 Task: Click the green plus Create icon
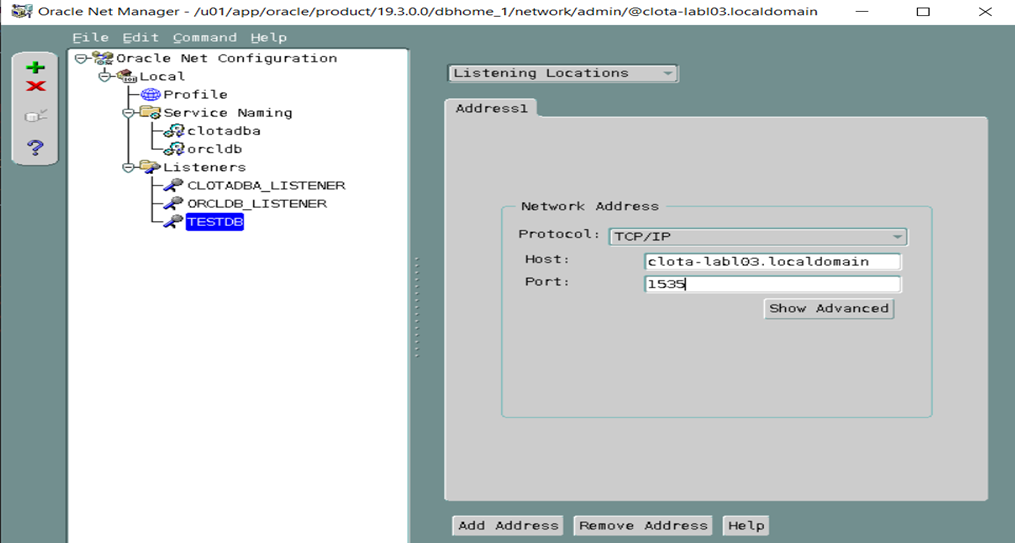tap(36, 67)
